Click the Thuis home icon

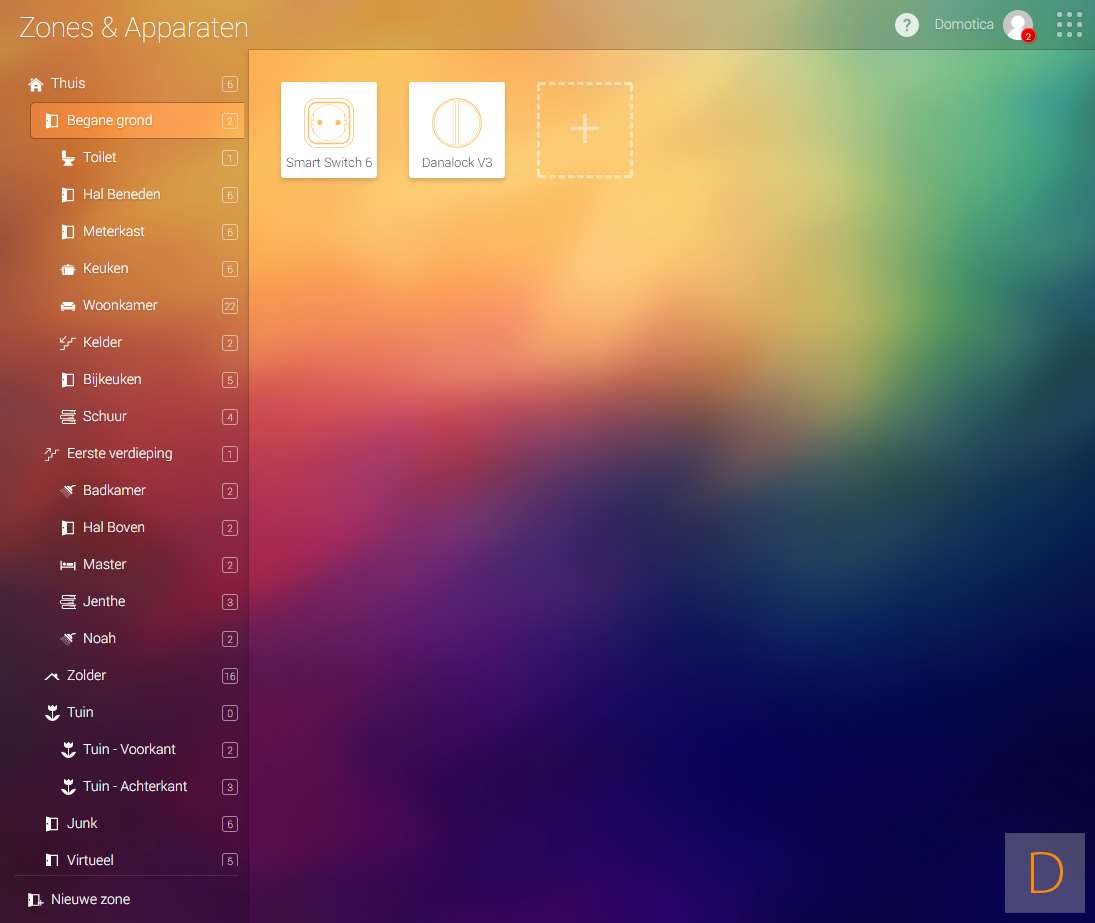[x=36, y=84]
